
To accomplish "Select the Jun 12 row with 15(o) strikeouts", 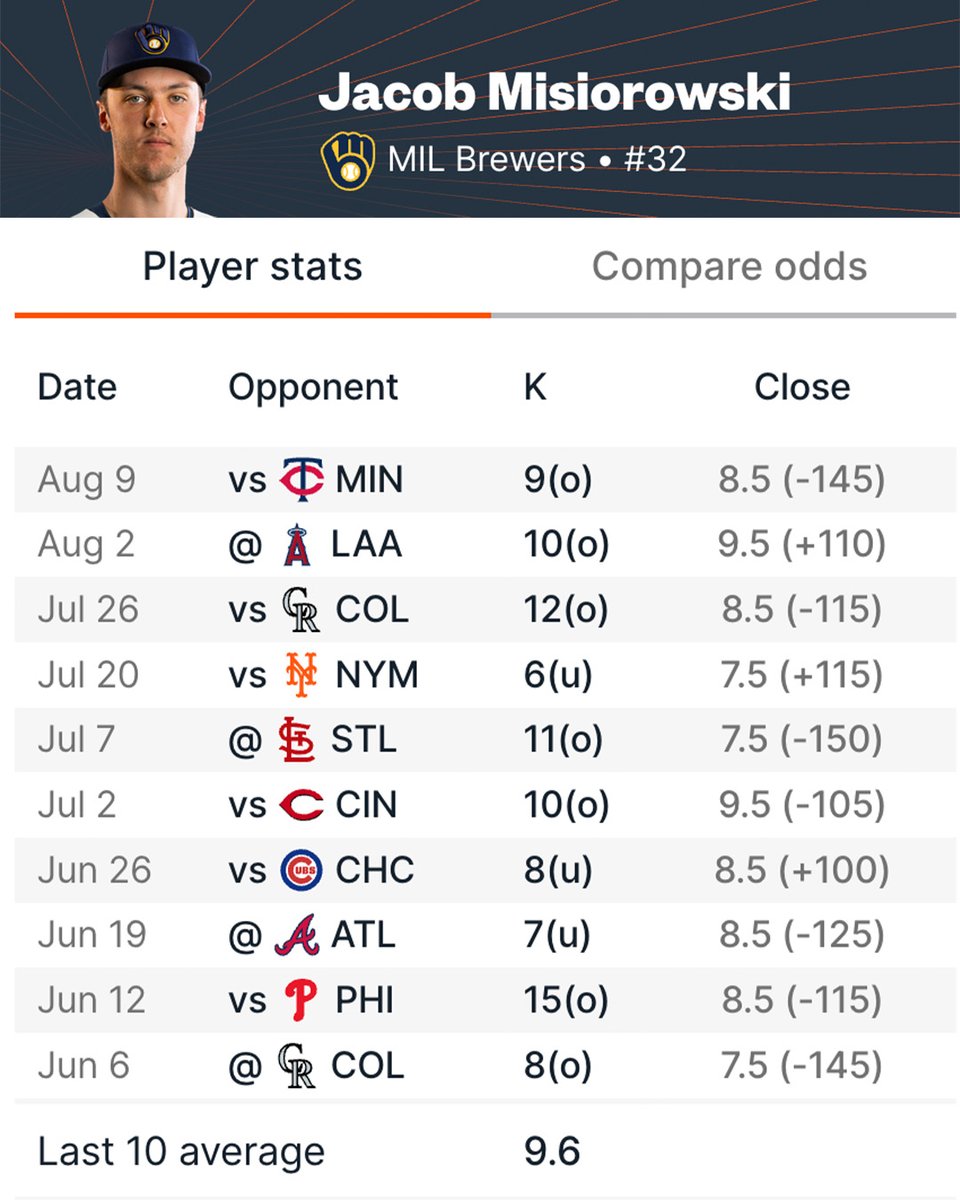I will (x=485, y=1000).
